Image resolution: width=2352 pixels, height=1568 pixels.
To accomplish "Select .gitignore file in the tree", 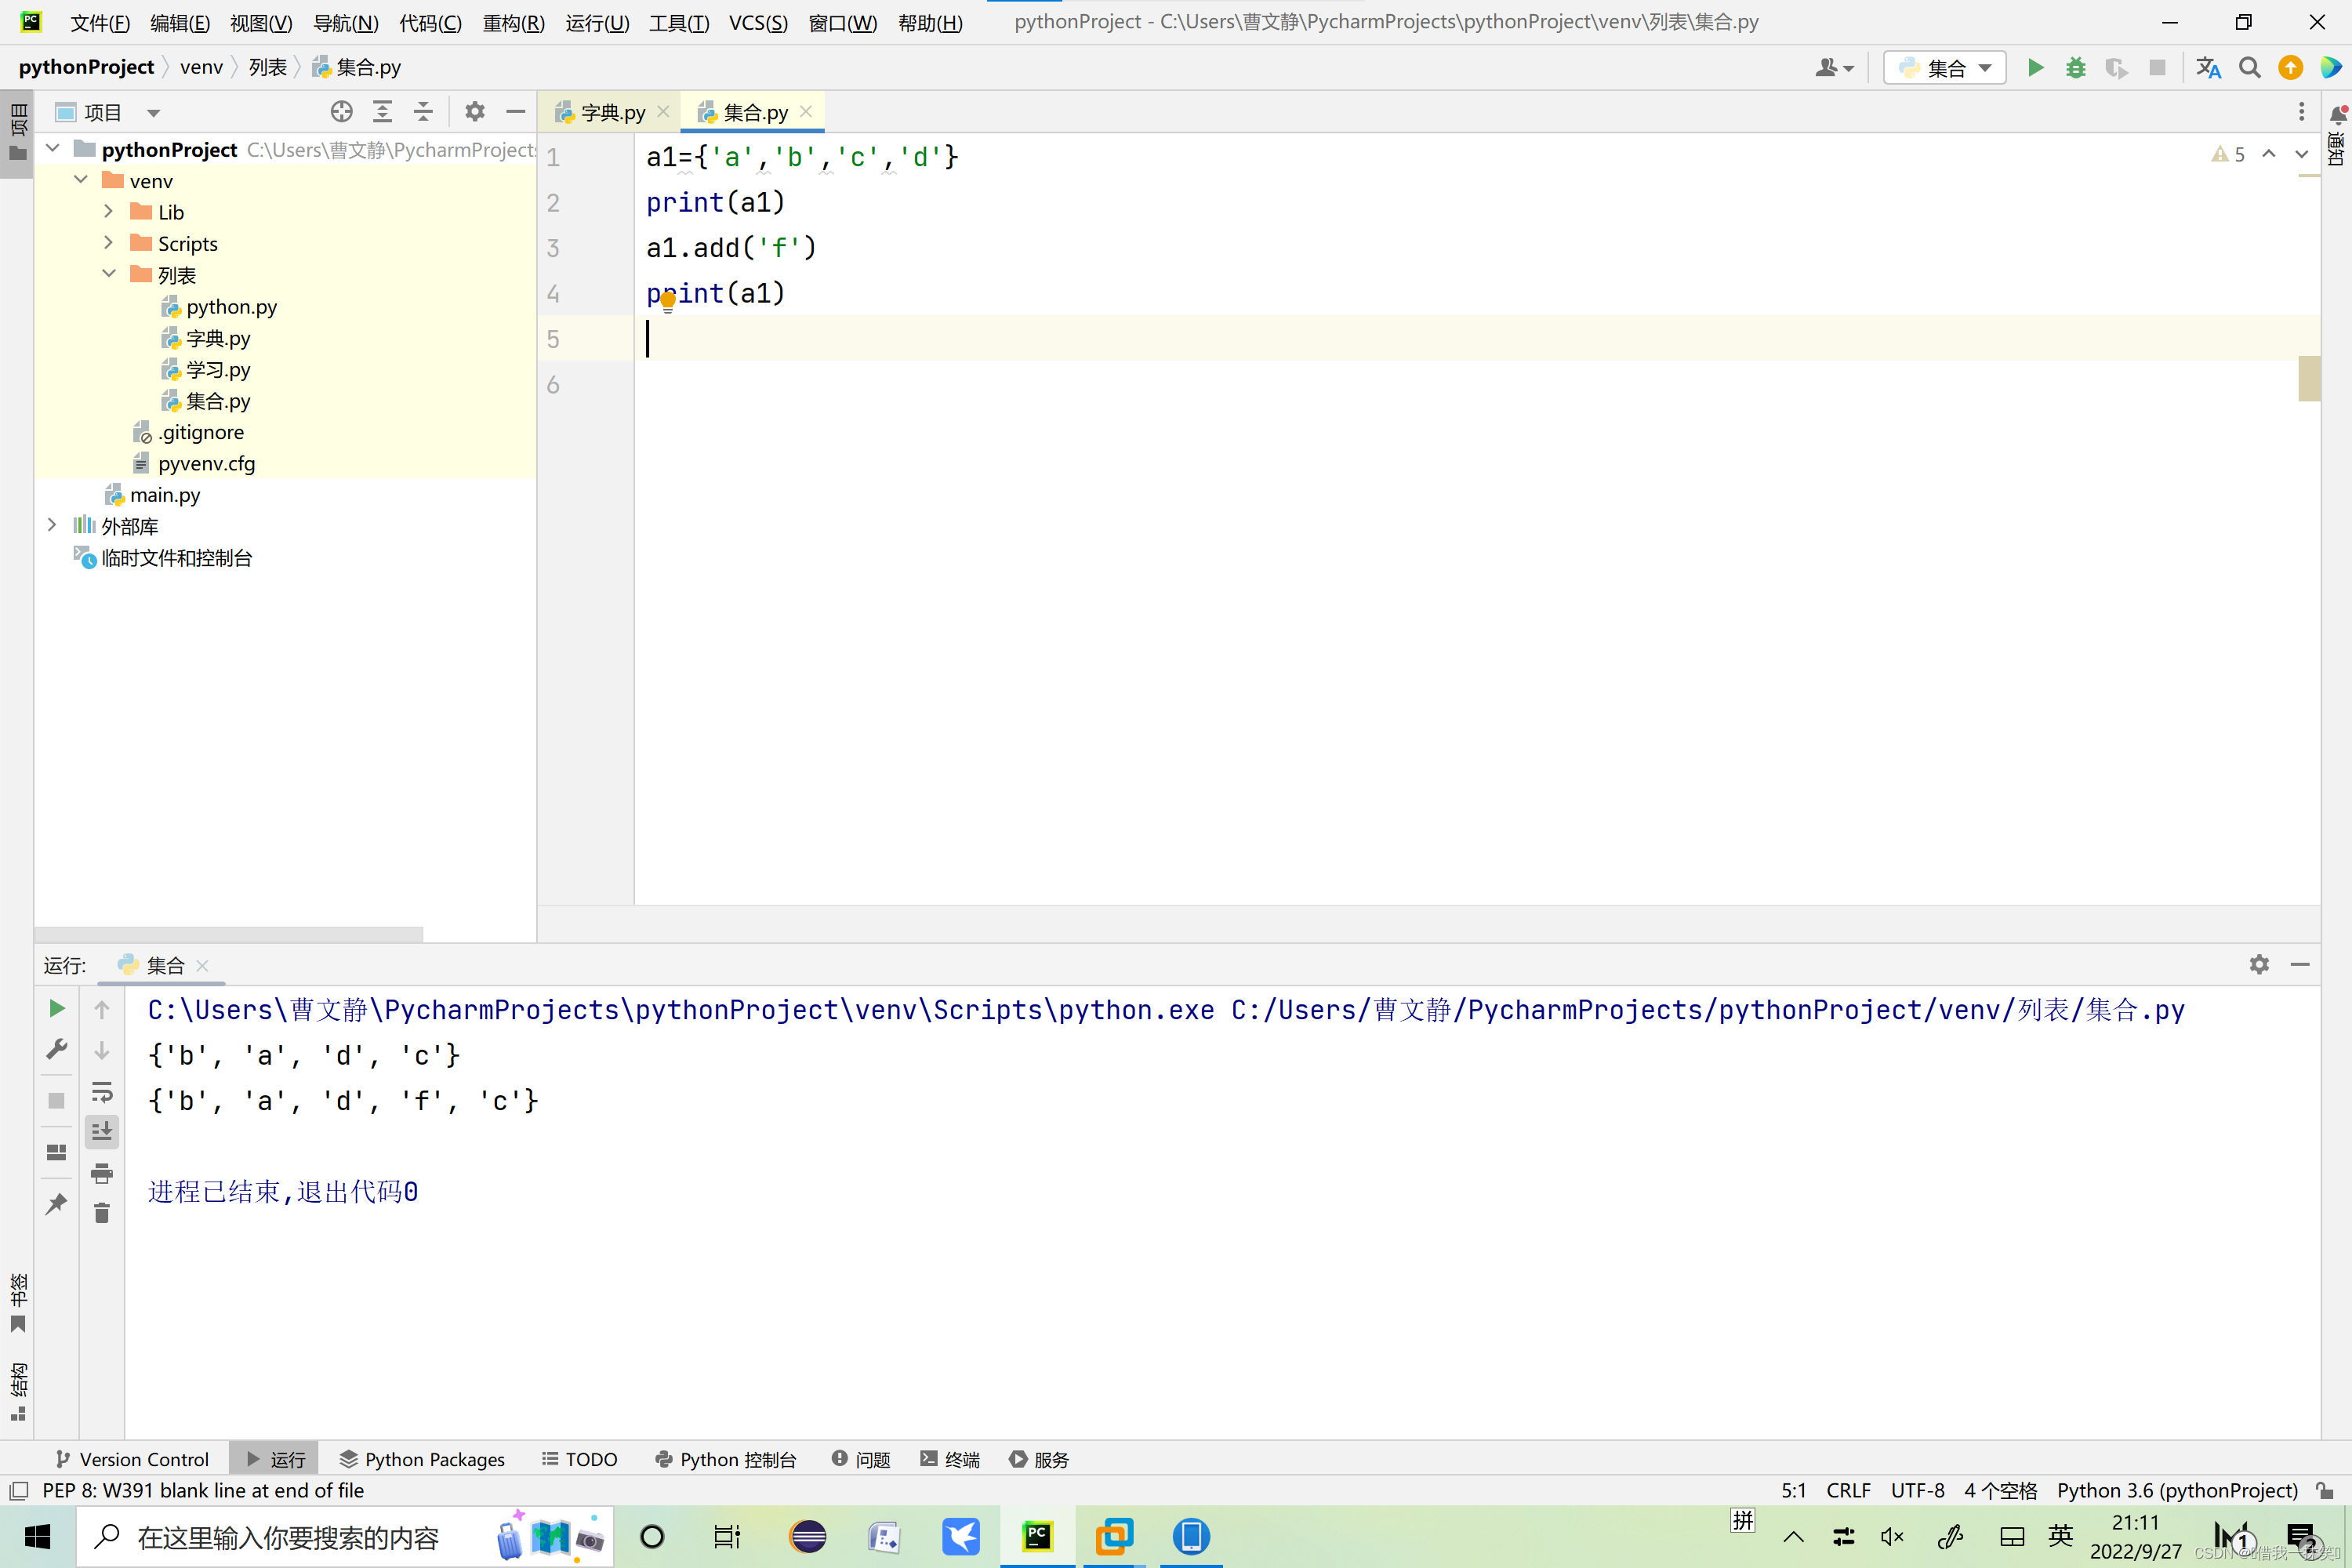I will pos(189,432).
